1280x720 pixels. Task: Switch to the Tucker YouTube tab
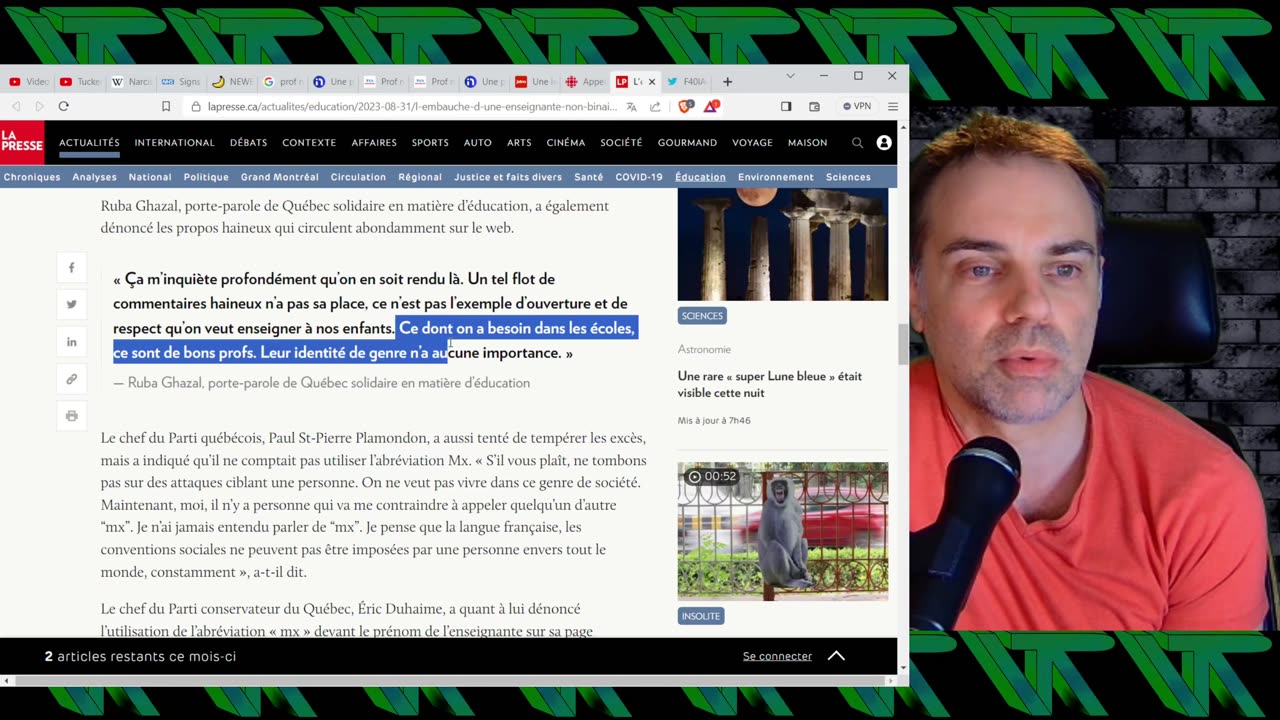(80, 82)
